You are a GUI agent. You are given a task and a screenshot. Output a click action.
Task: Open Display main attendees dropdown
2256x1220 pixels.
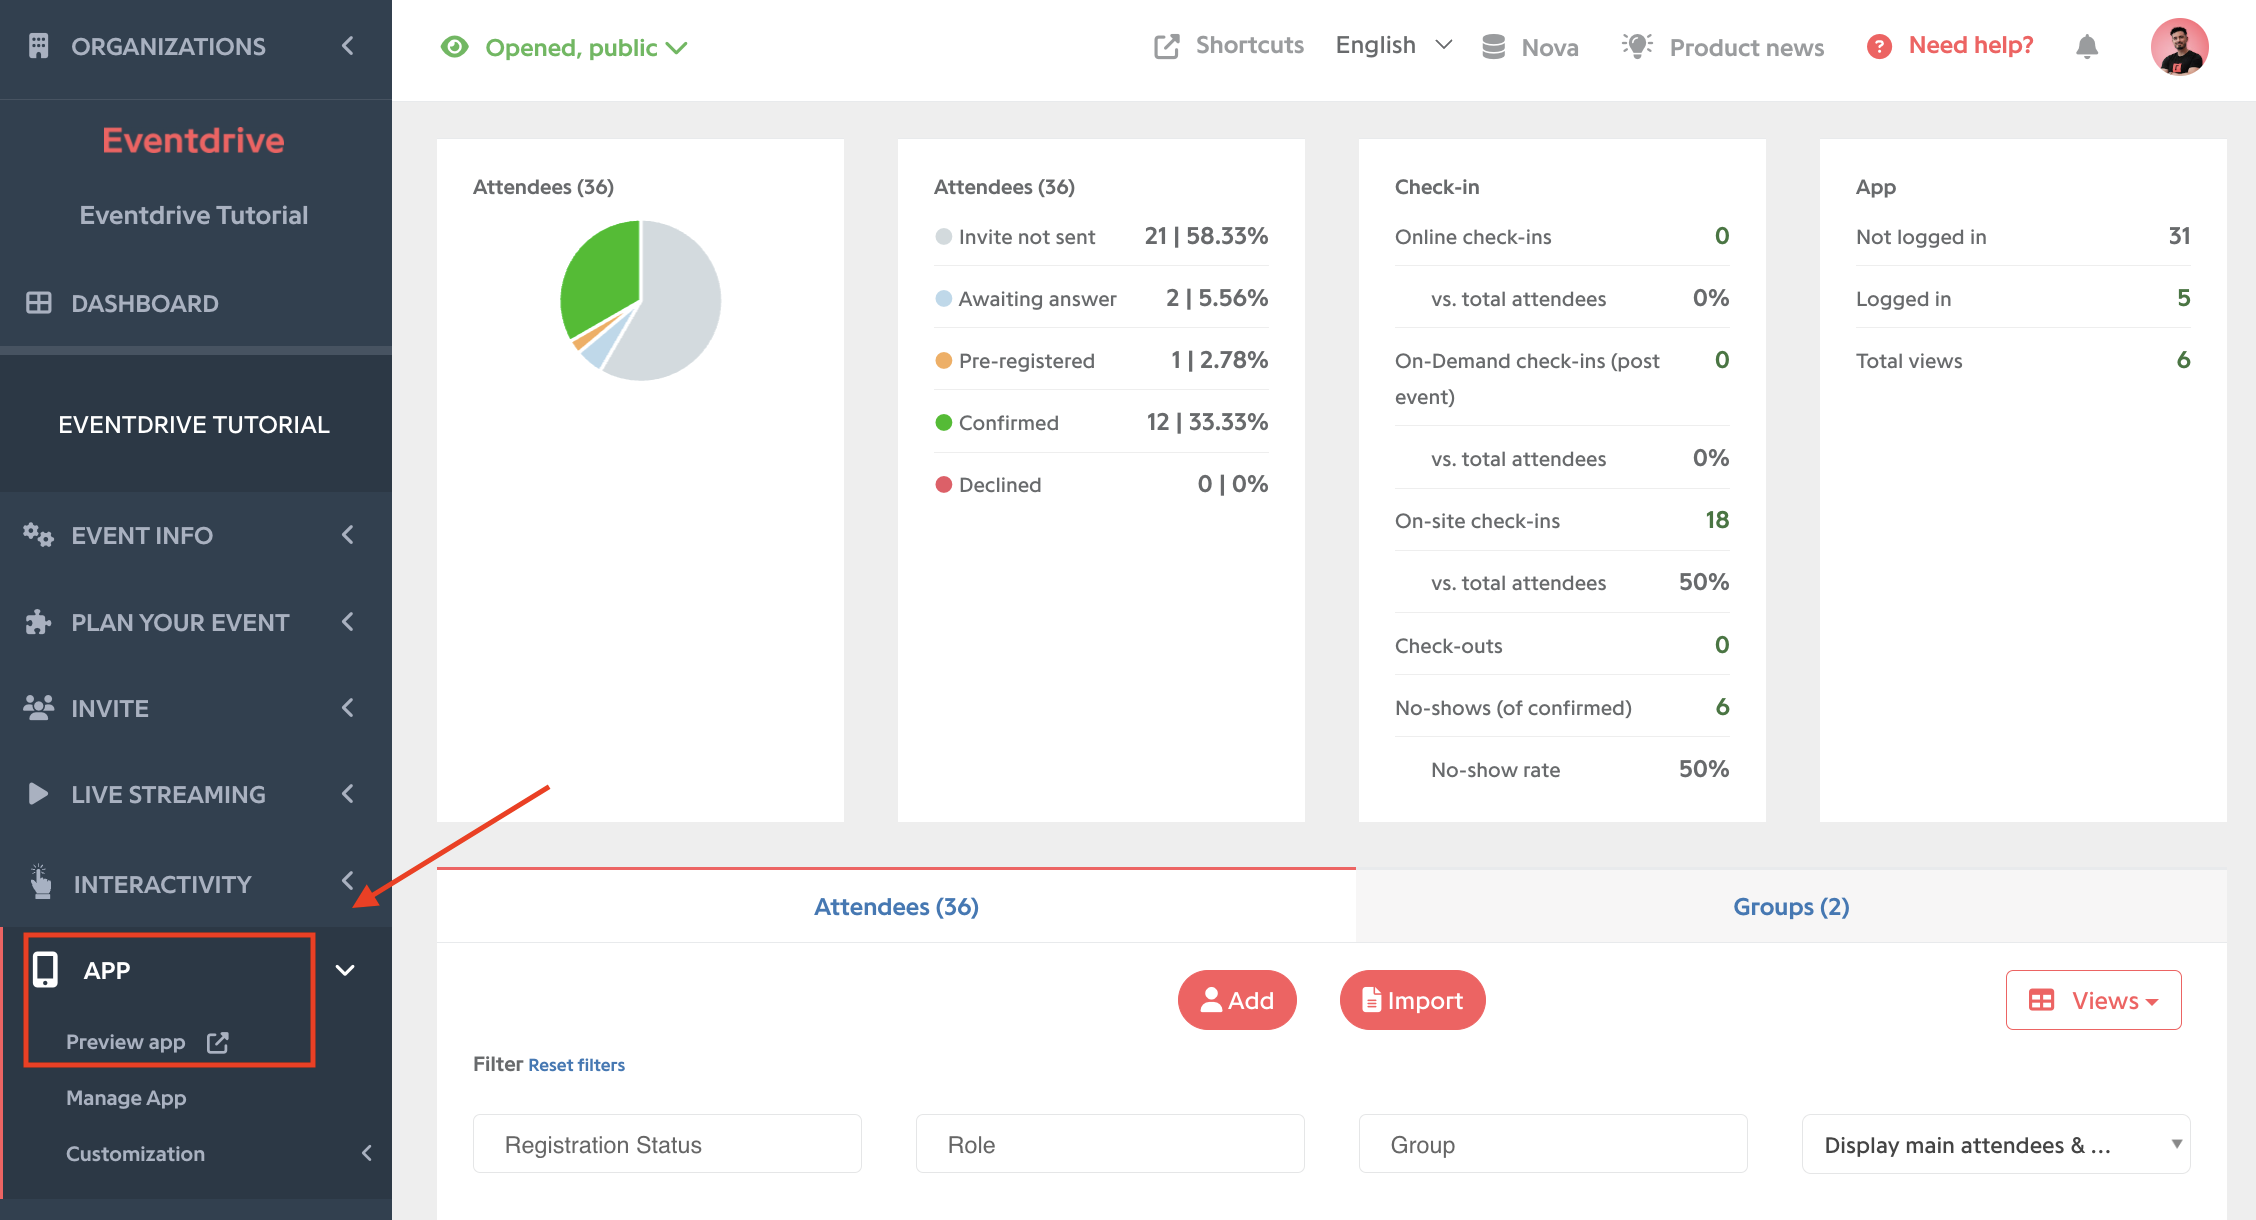coord(1996,1144)
